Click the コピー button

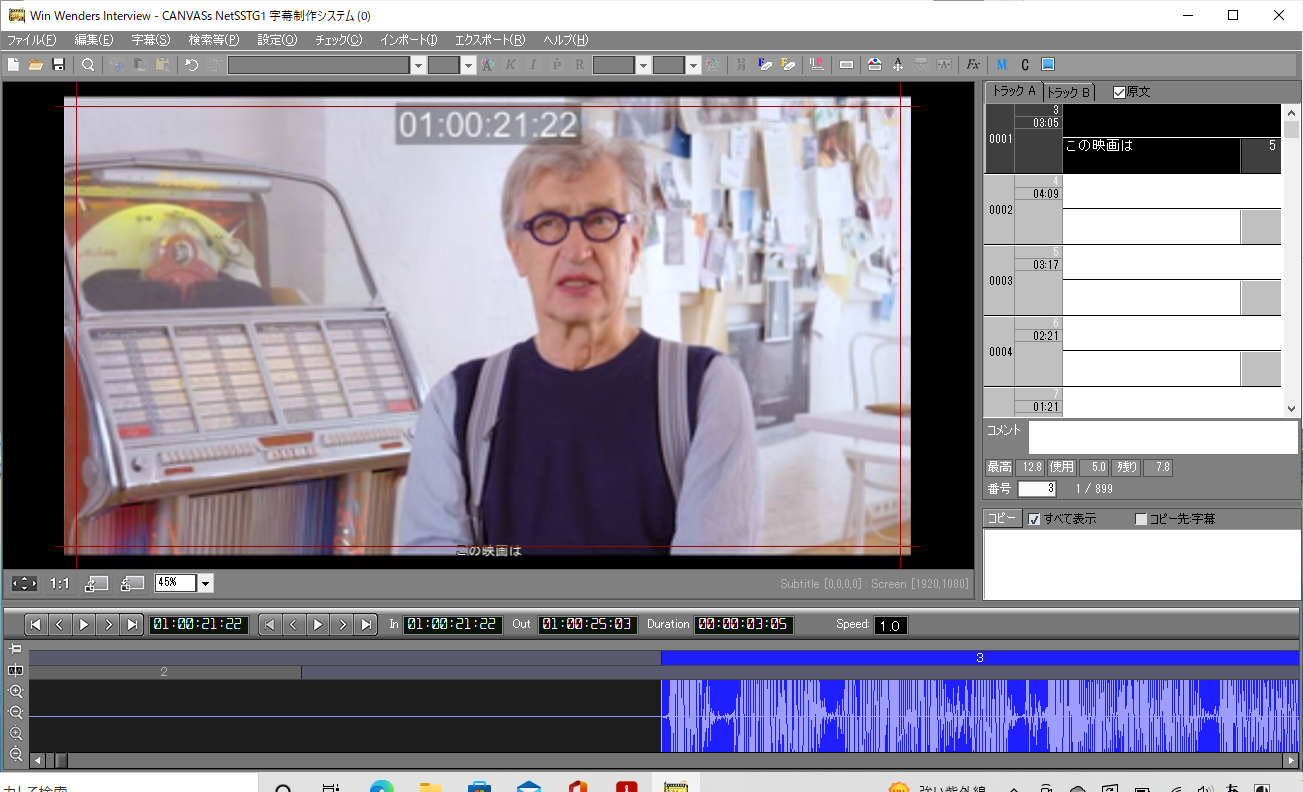pyautogui.click(x=1002, y=519)
